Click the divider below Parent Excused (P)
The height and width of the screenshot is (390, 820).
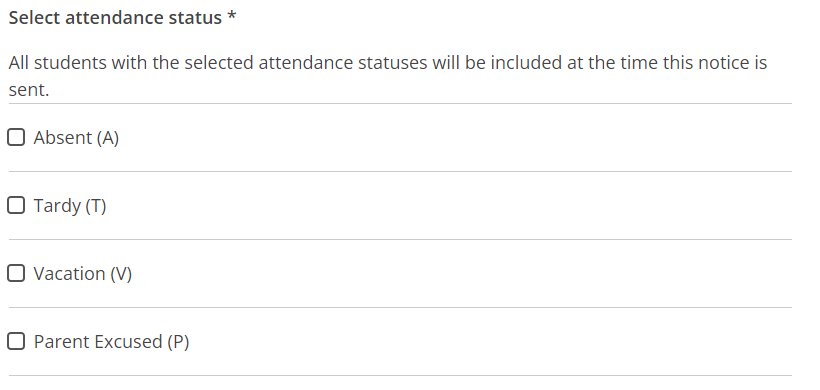[400, 375]
